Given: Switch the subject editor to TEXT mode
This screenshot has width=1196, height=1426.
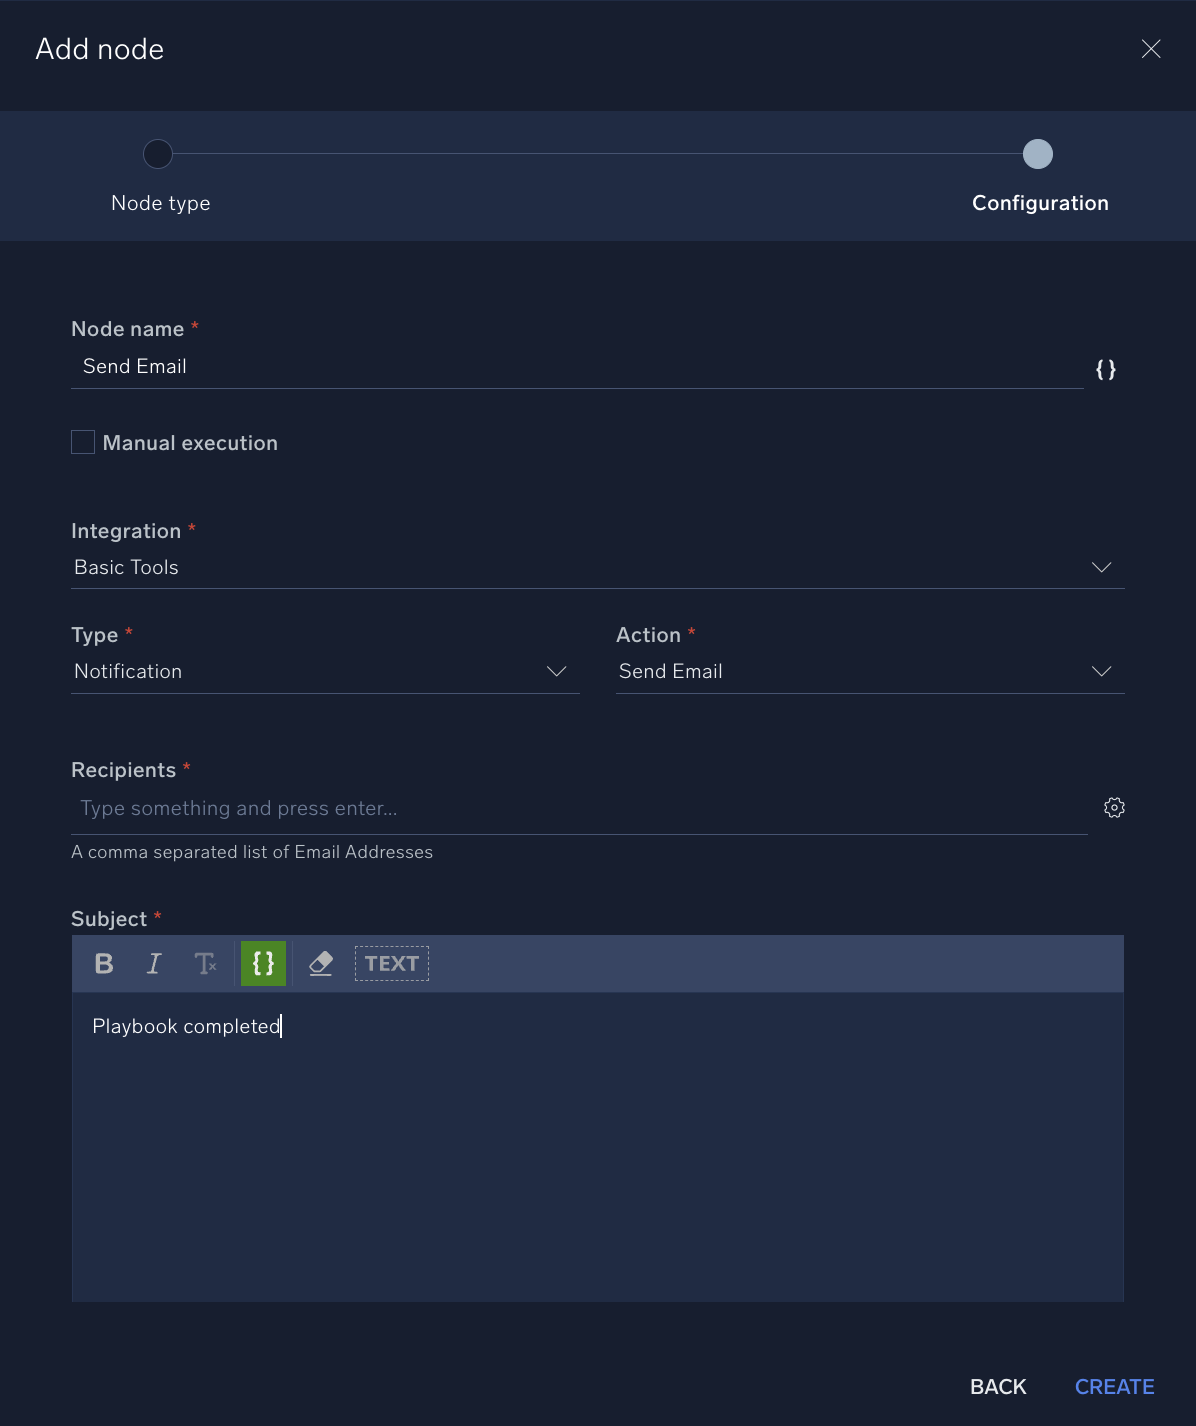Looking at the screenshot, I should (x=391, y=963).
